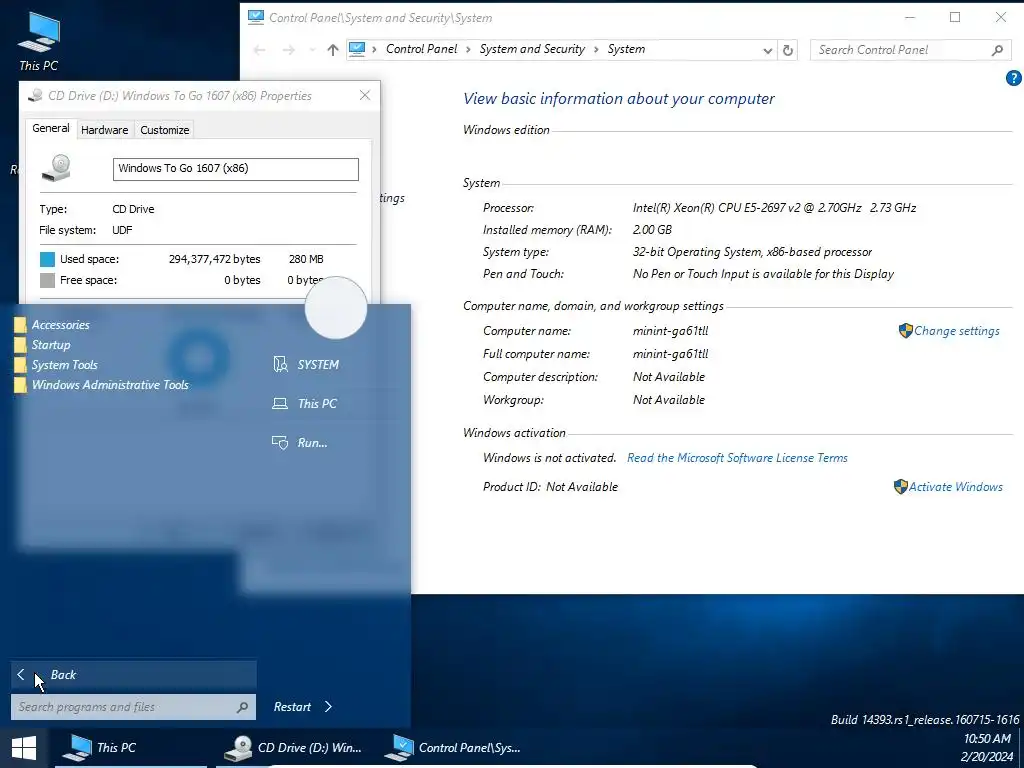Minimize the Control Panel System window
This screenshot has width=1024, height=768.
(x=910, y=18)
